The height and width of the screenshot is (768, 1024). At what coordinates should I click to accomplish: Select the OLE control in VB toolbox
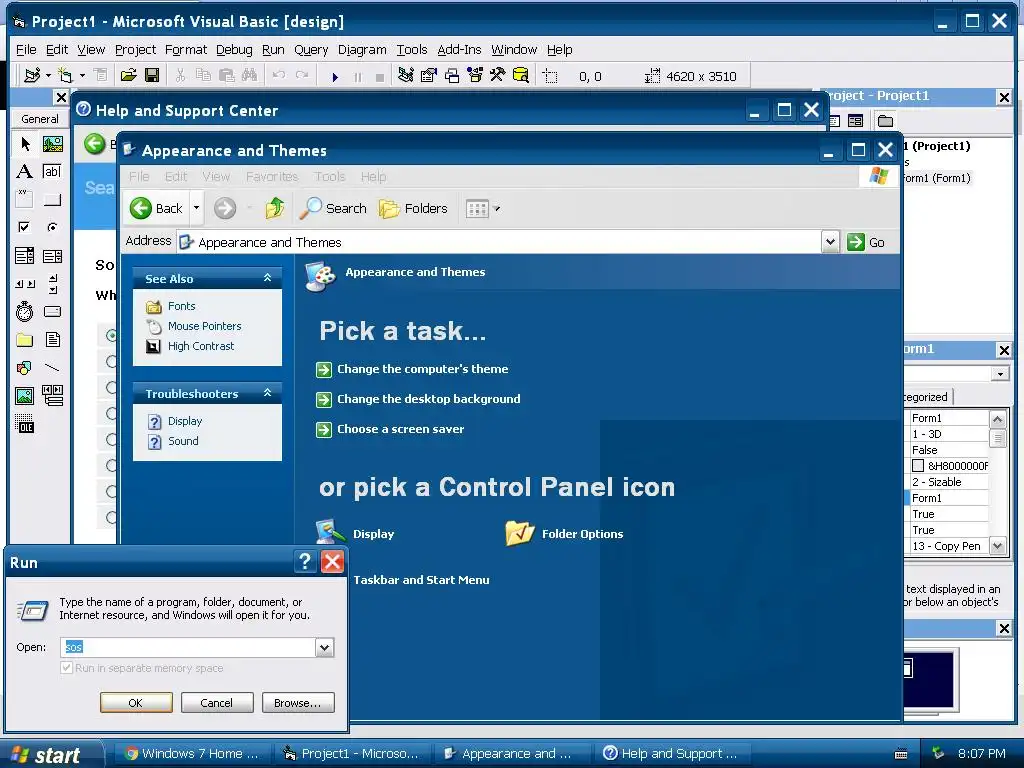pos(25,424)
